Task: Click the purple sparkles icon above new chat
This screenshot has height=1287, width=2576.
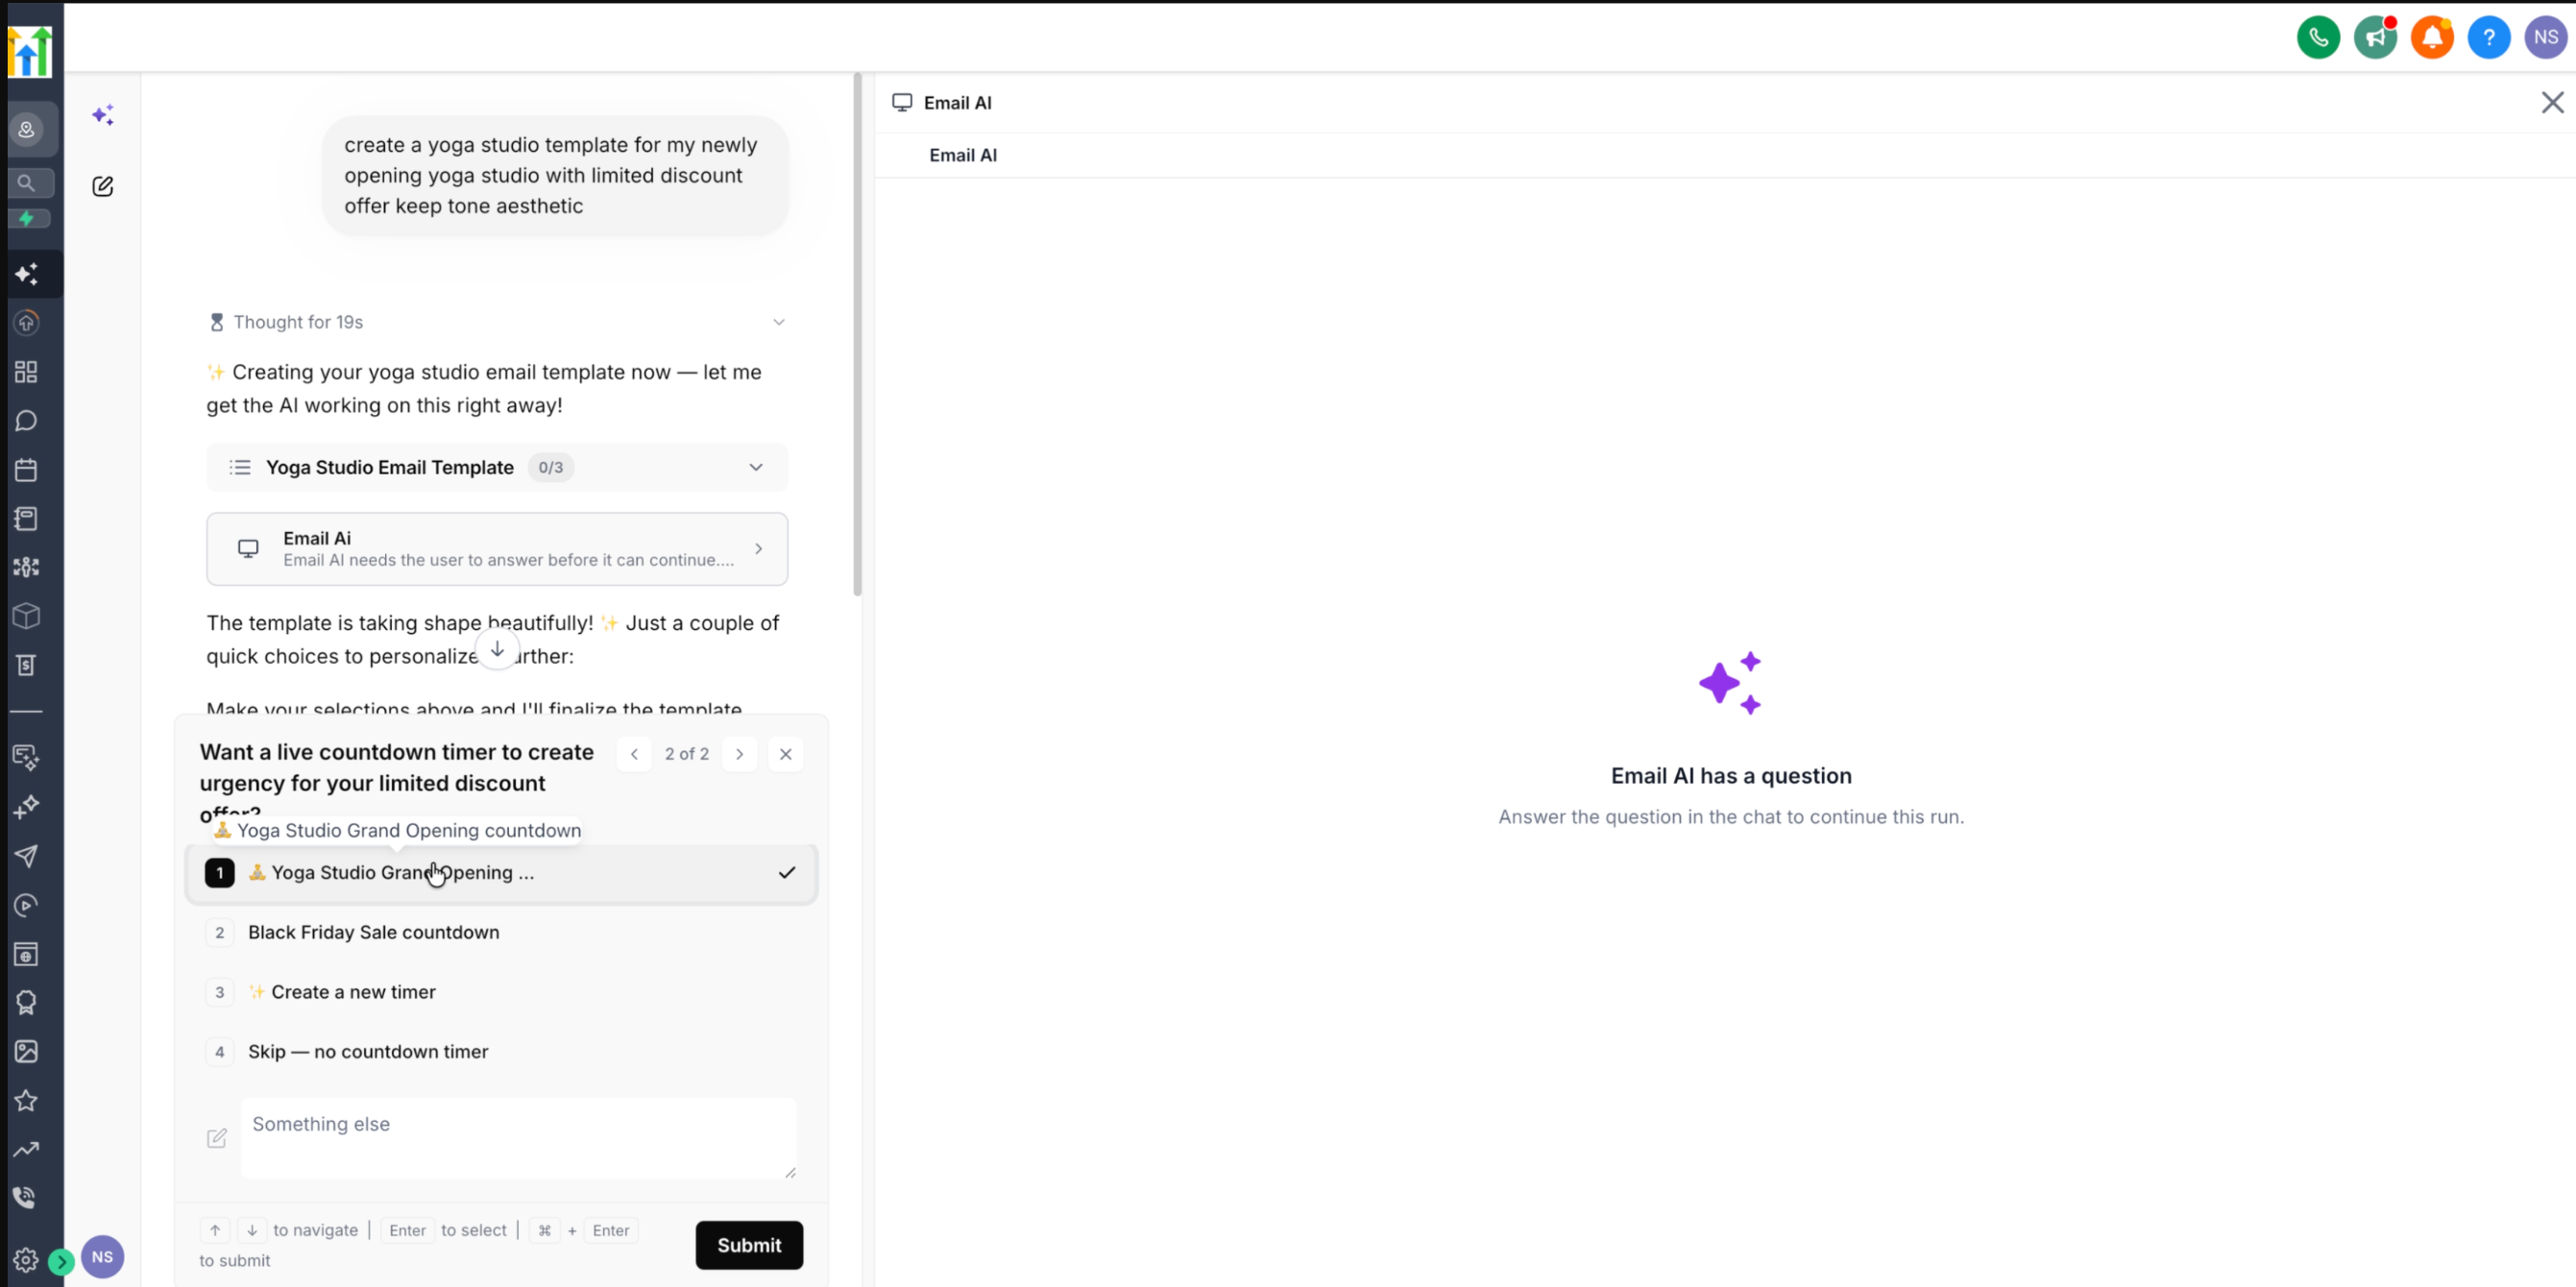Action: tap(103, 115)
